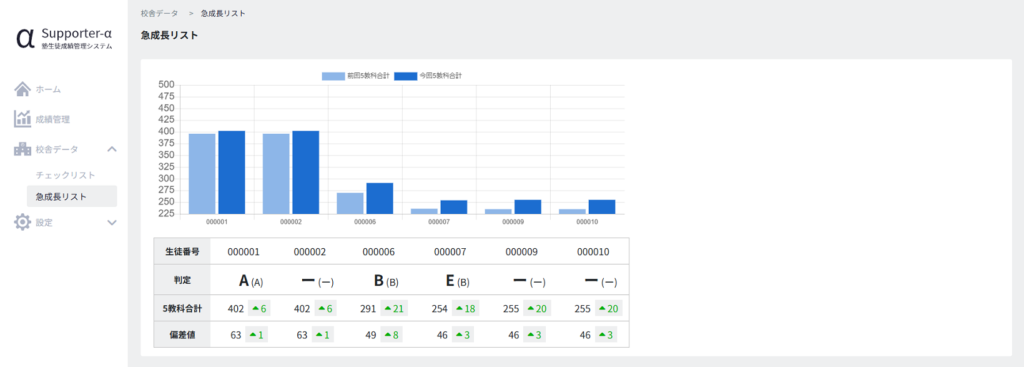Expand the 設定 menu chevron
The image size is (1024, 367).
[x=112, y=223]
